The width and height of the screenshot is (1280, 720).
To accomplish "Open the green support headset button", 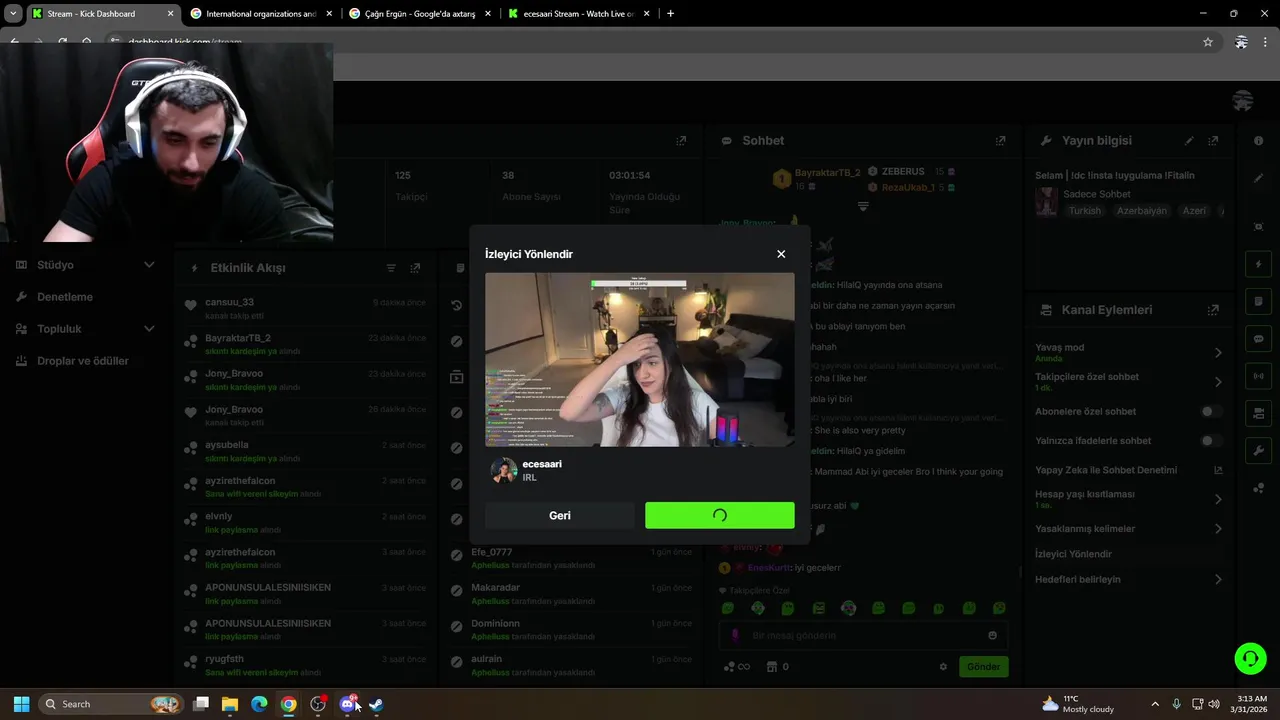I will tap(1250, 658).
